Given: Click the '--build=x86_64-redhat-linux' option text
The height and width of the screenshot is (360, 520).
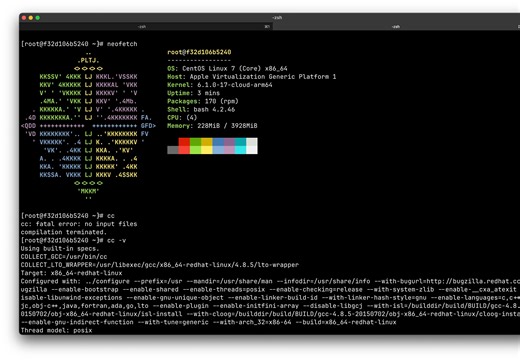Looking at the screenshot, I should 346,322.
